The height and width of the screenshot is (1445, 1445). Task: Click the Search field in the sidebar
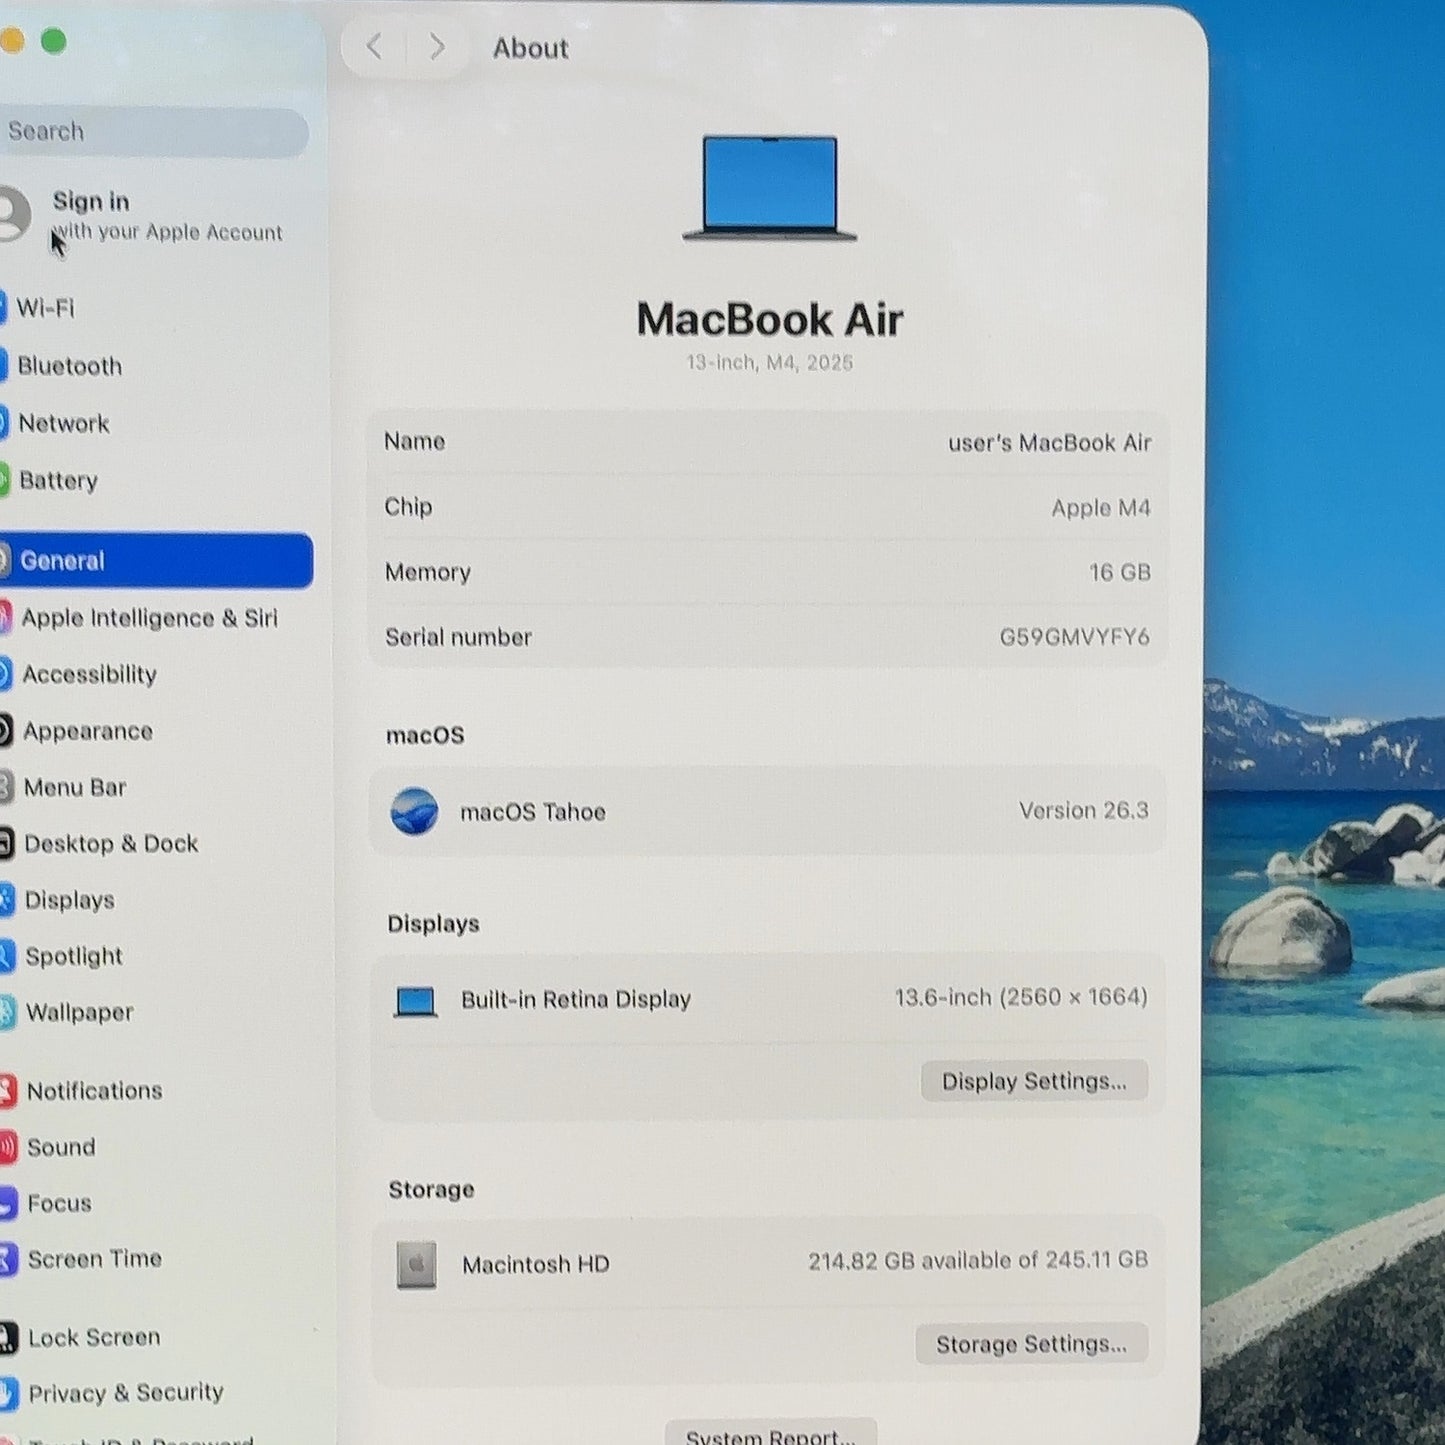pyautogui.click(x=152, y=132)
